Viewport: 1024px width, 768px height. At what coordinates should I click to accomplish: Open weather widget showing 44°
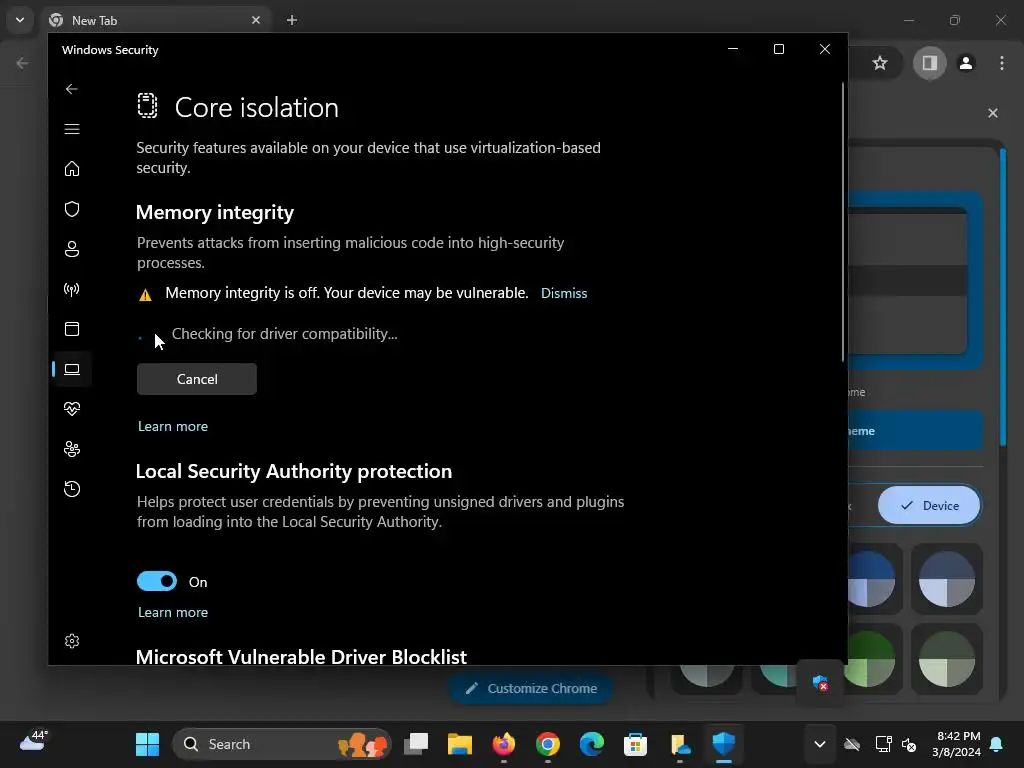click(34, 742)
